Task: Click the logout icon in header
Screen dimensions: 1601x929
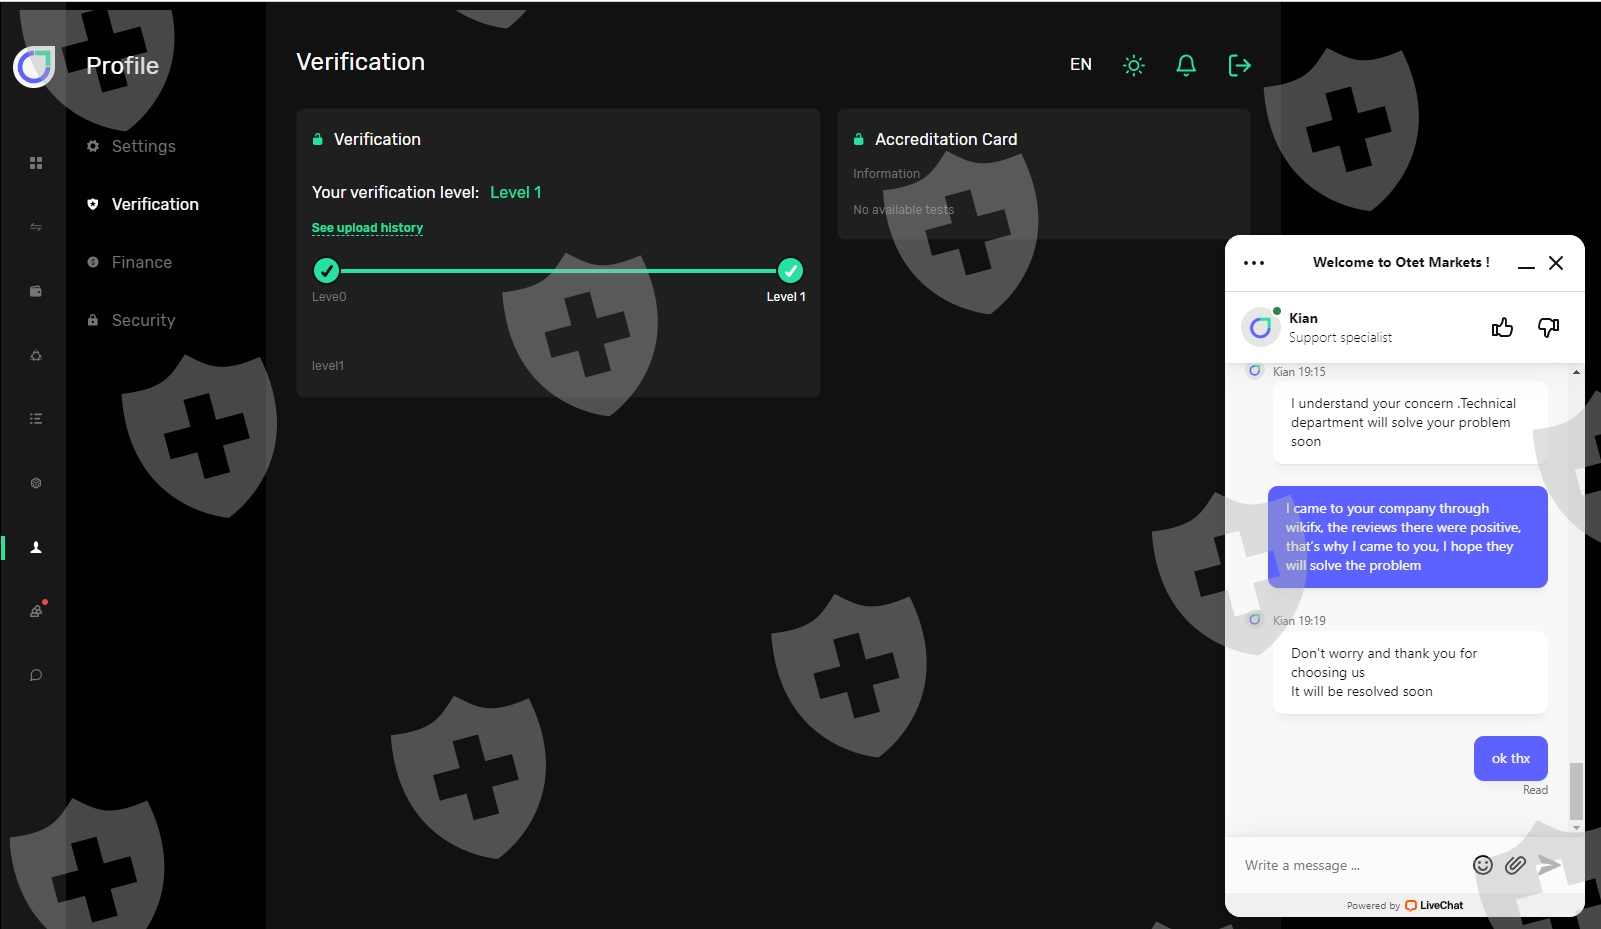Action: [1239, 66]
